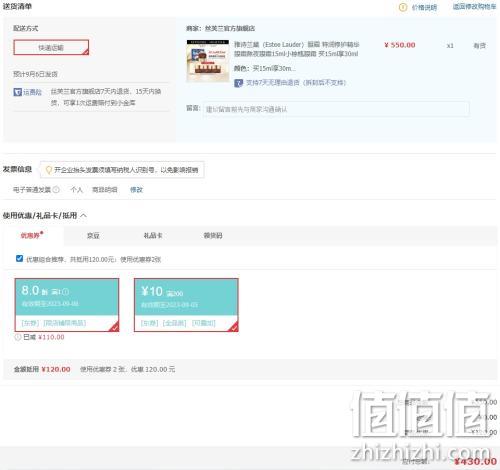The height and width of the screenshot is (470, 500).
Task: Click the 商品明细 invoice content text
Action: coord(105,190)
